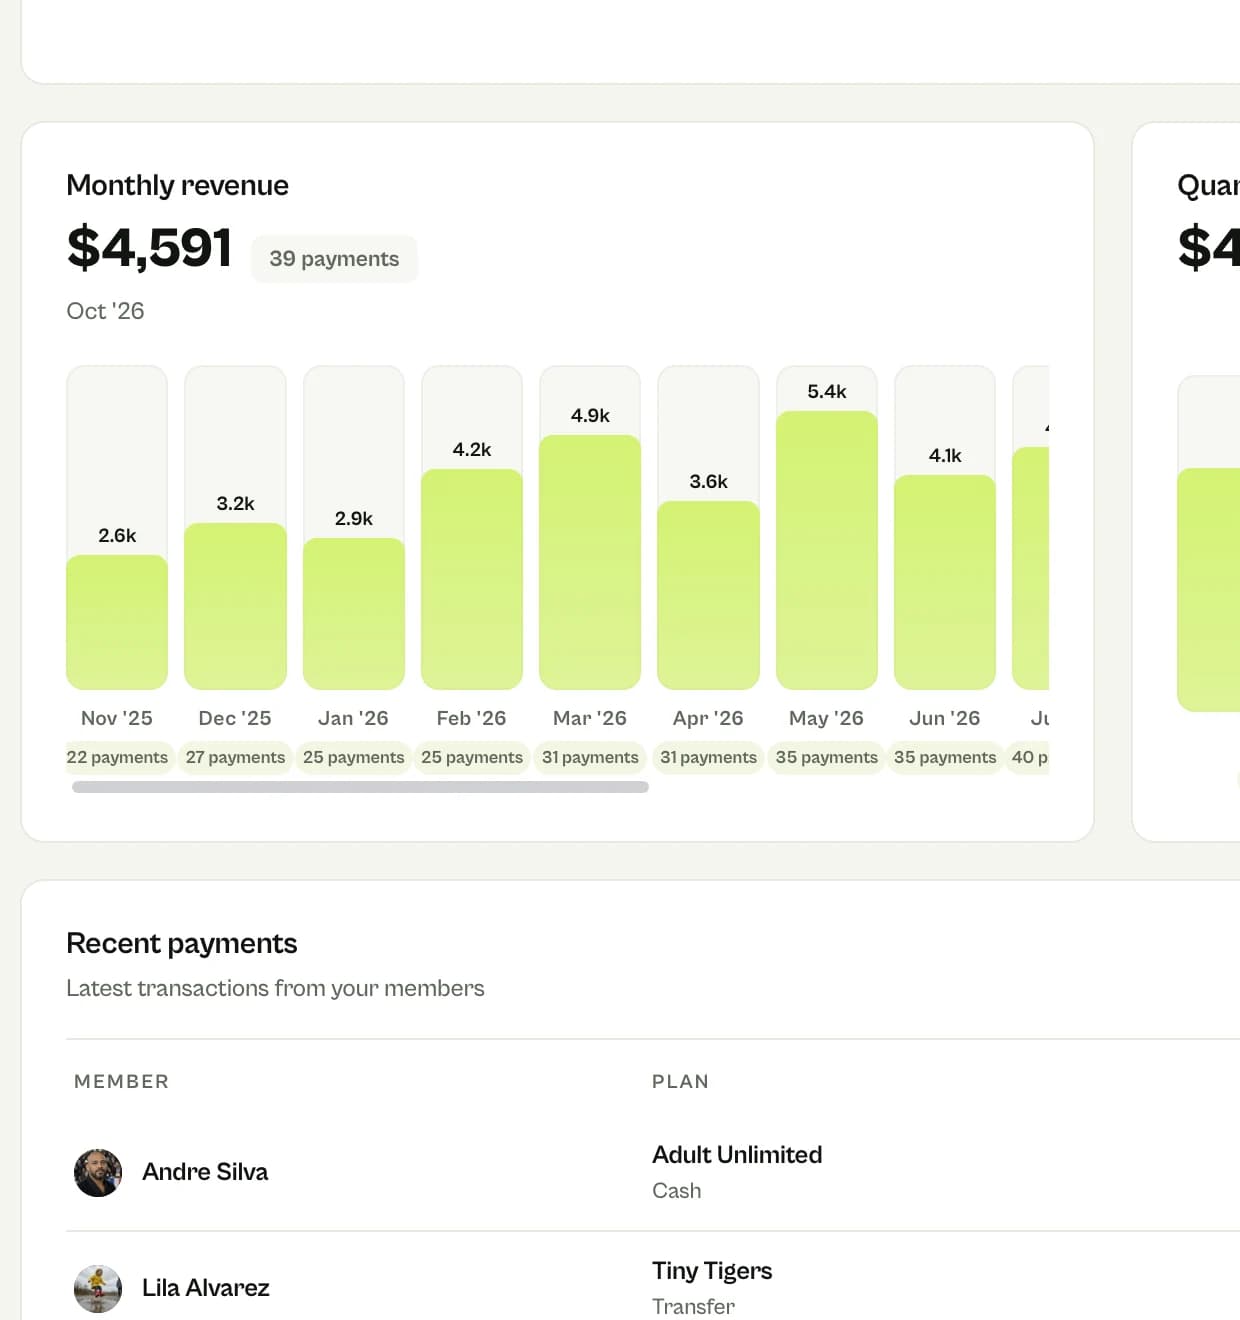Click the horizontal scrollbar under the revenue chart
Image resolution: width=1240 pixels, height=1320 pixels.
(x=360, y=787)
